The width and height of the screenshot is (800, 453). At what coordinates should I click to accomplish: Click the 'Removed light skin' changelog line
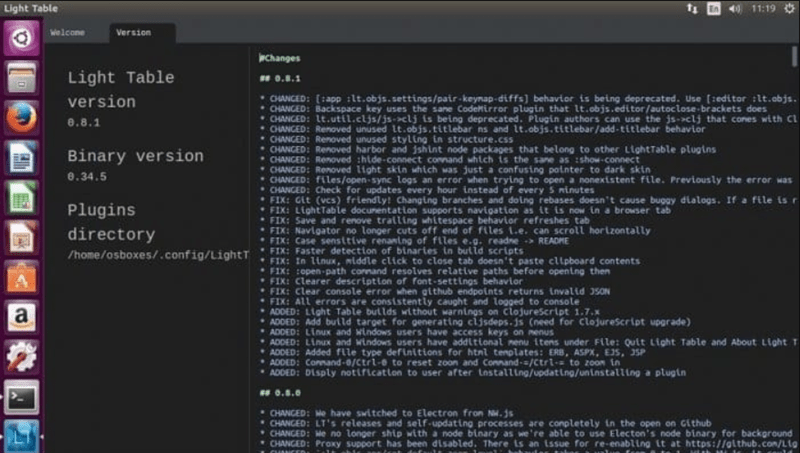(x=455, y=170)
